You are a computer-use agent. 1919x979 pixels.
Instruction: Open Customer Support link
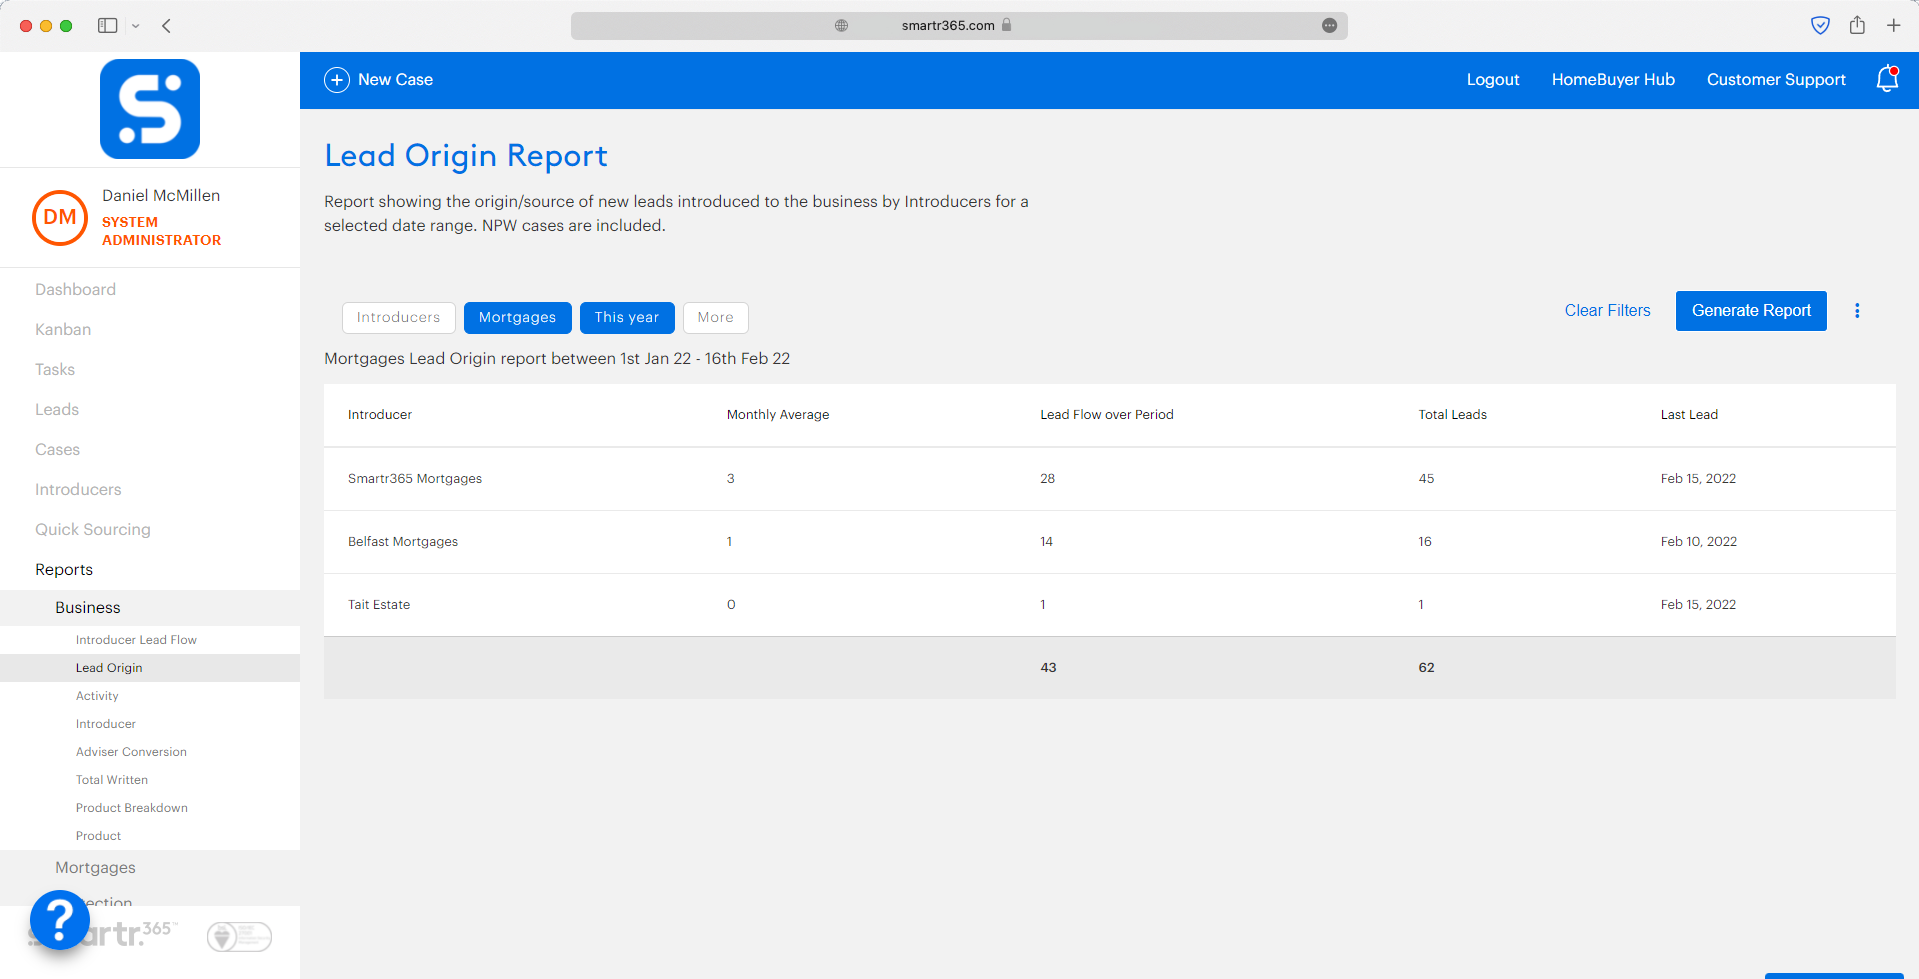(x=1776, y=80)
